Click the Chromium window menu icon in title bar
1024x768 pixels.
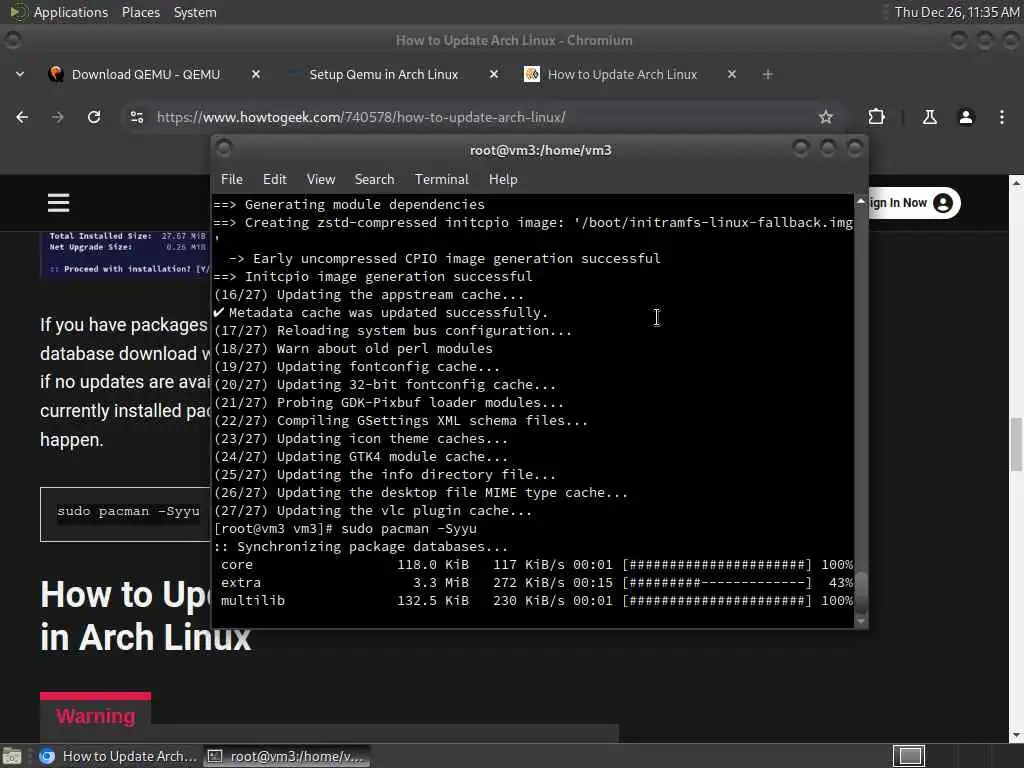click(x=12, y=40)
